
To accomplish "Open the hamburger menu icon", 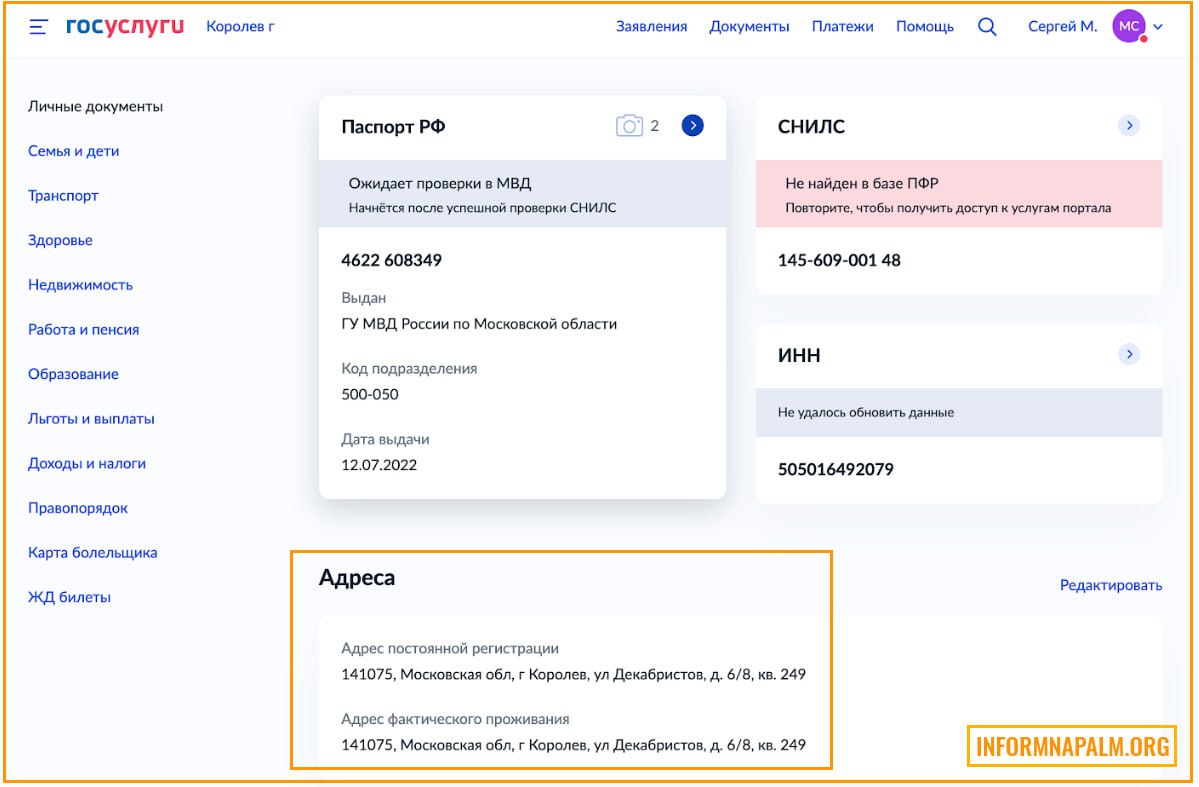I will tap(39, 28).
